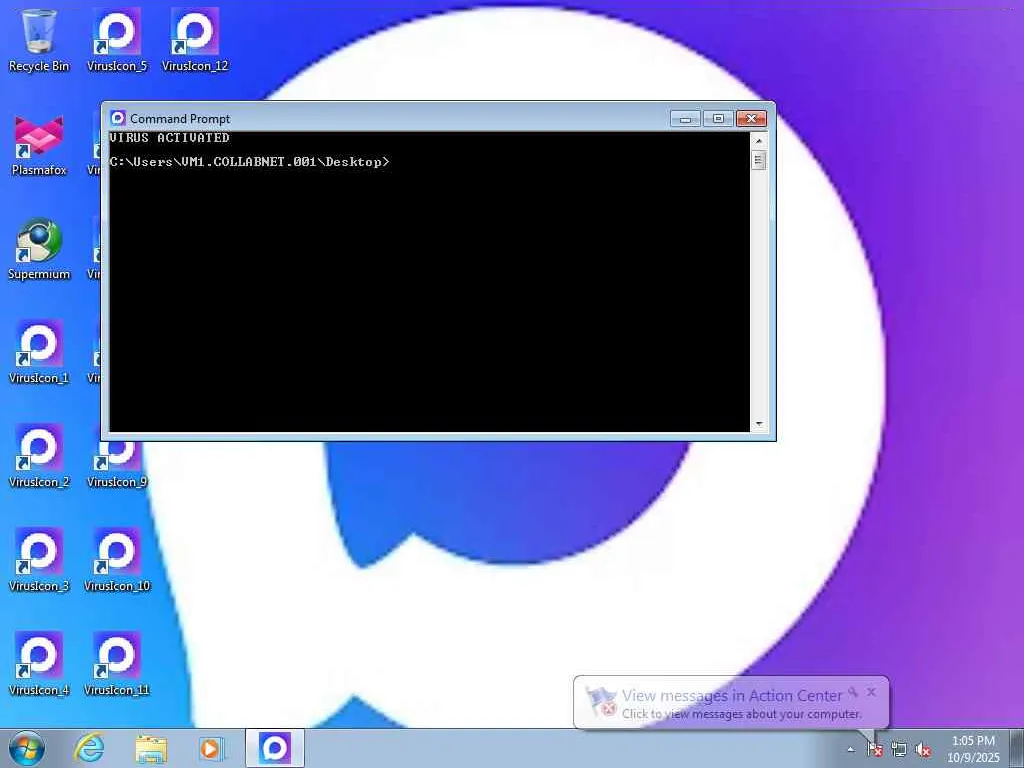Select the VirusIcon_4 desktop shortcut

click(39, 665)
